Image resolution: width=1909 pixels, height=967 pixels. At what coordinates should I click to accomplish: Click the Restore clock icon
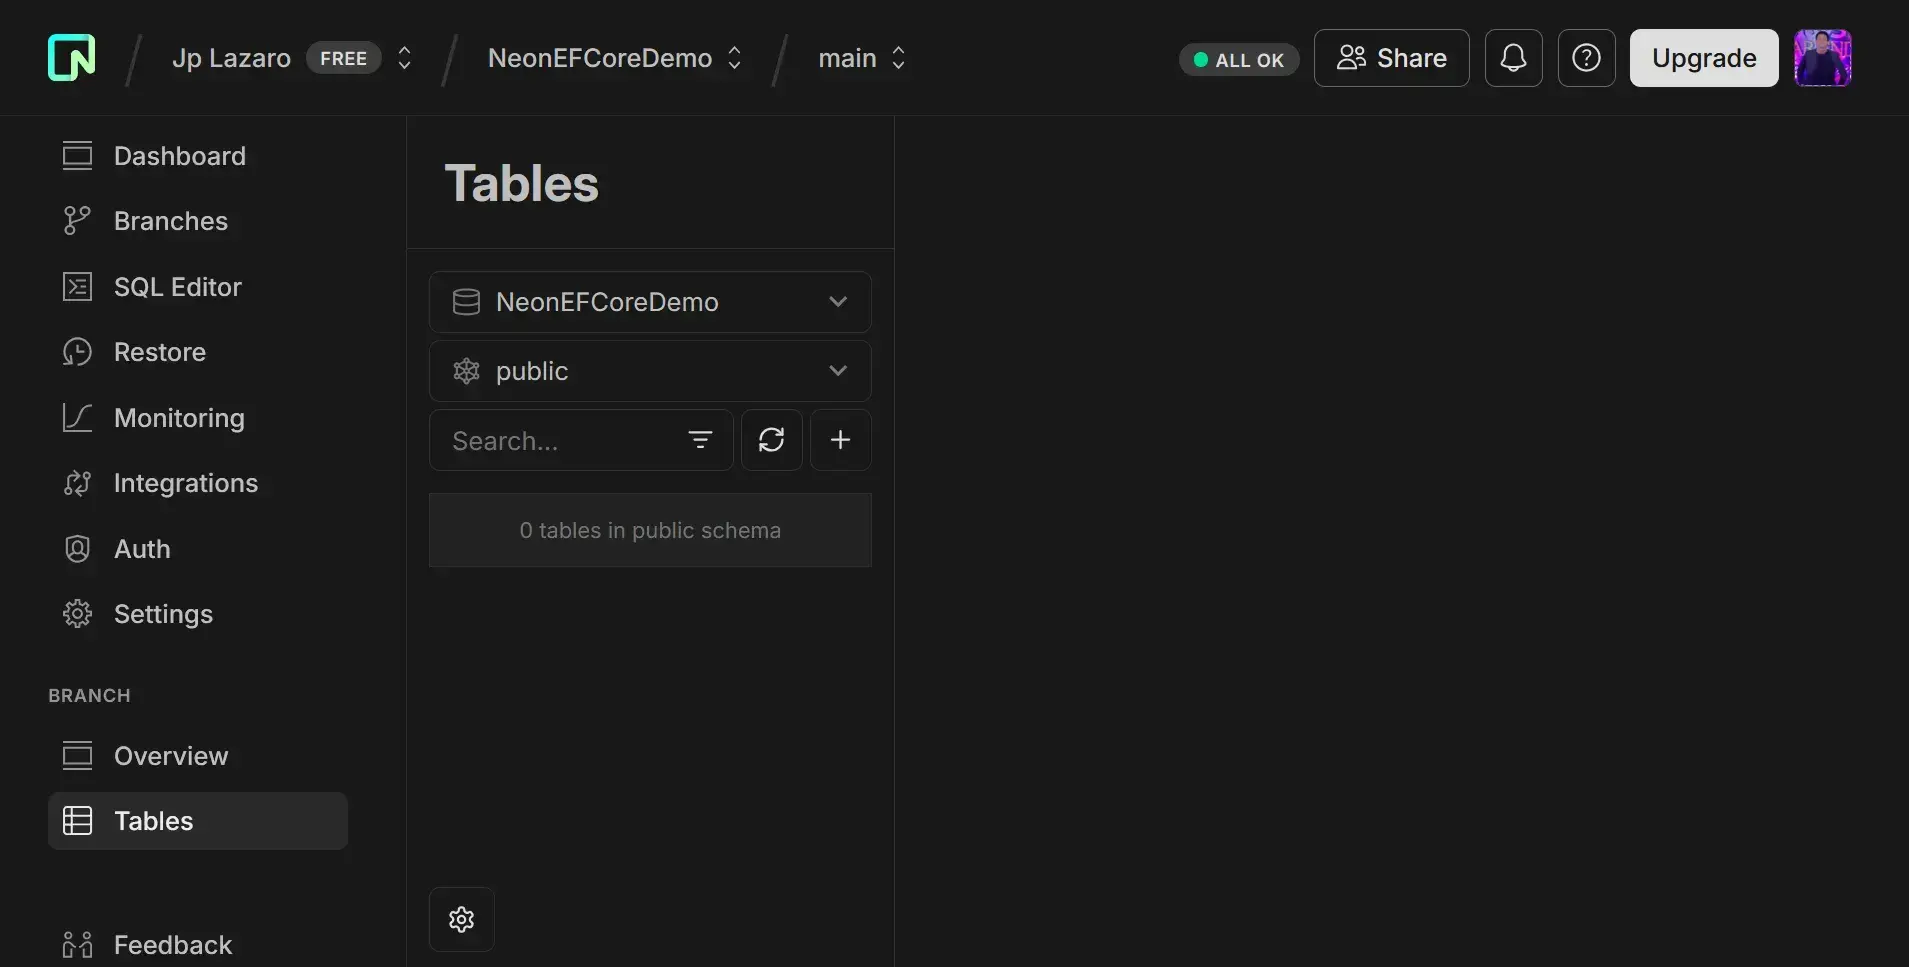(x=77, y=352)
